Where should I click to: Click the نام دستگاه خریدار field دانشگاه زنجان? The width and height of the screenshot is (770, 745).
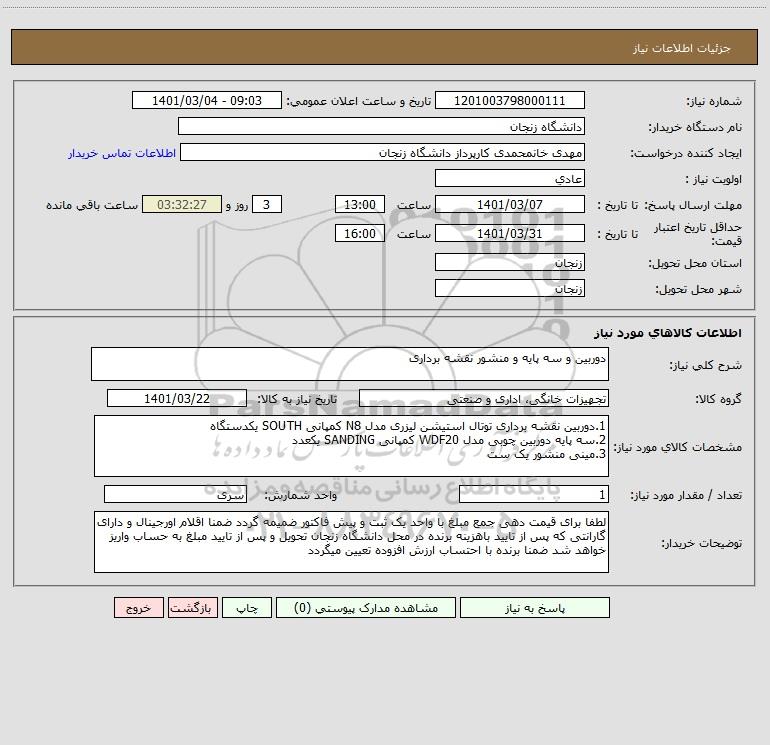point(381,126)
